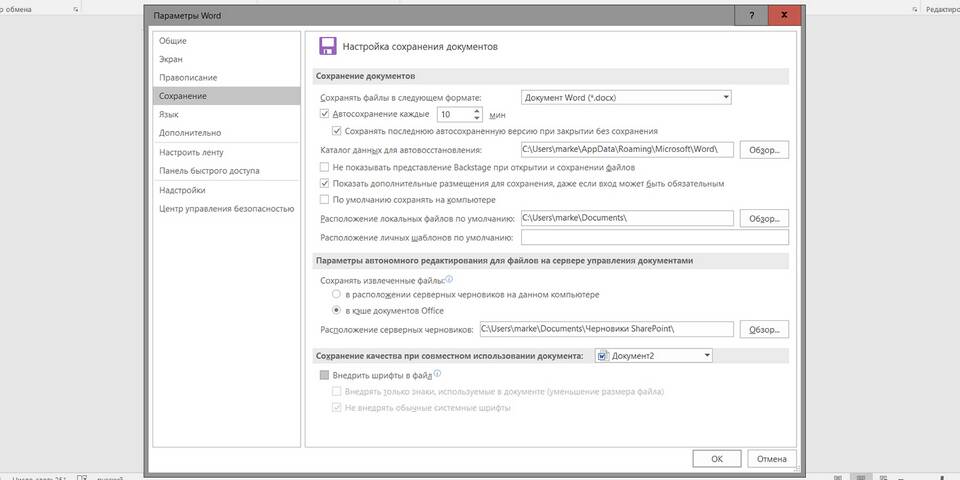
Task: Click the autosave minutes value field
Action: 454,114
